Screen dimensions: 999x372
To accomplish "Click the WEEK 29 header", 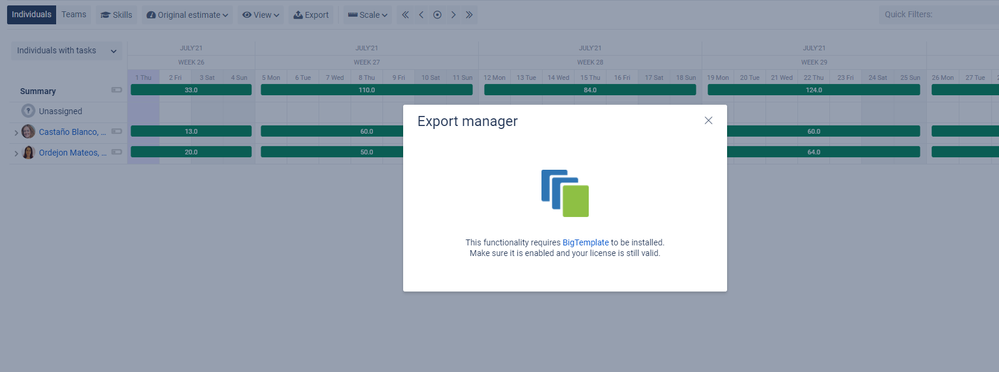I will click(x=814, y=62).
